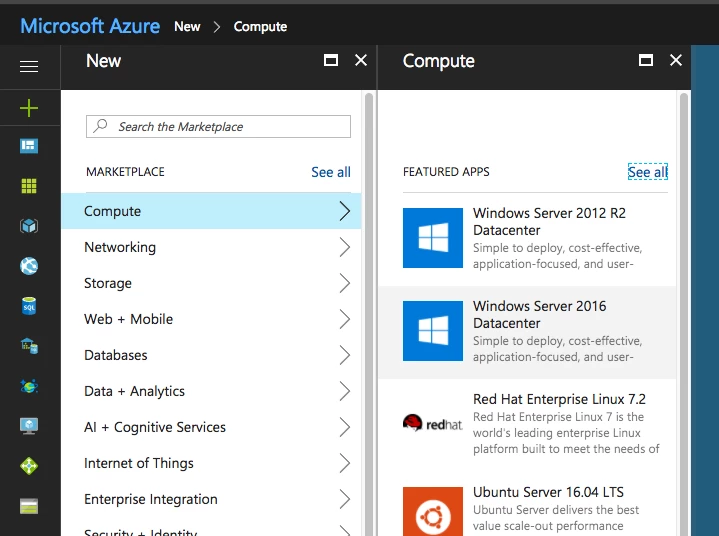Click the Ubuntu Server logo tile
The width and height of the screenshot is (719, 536).
click(x=433, y=512)
